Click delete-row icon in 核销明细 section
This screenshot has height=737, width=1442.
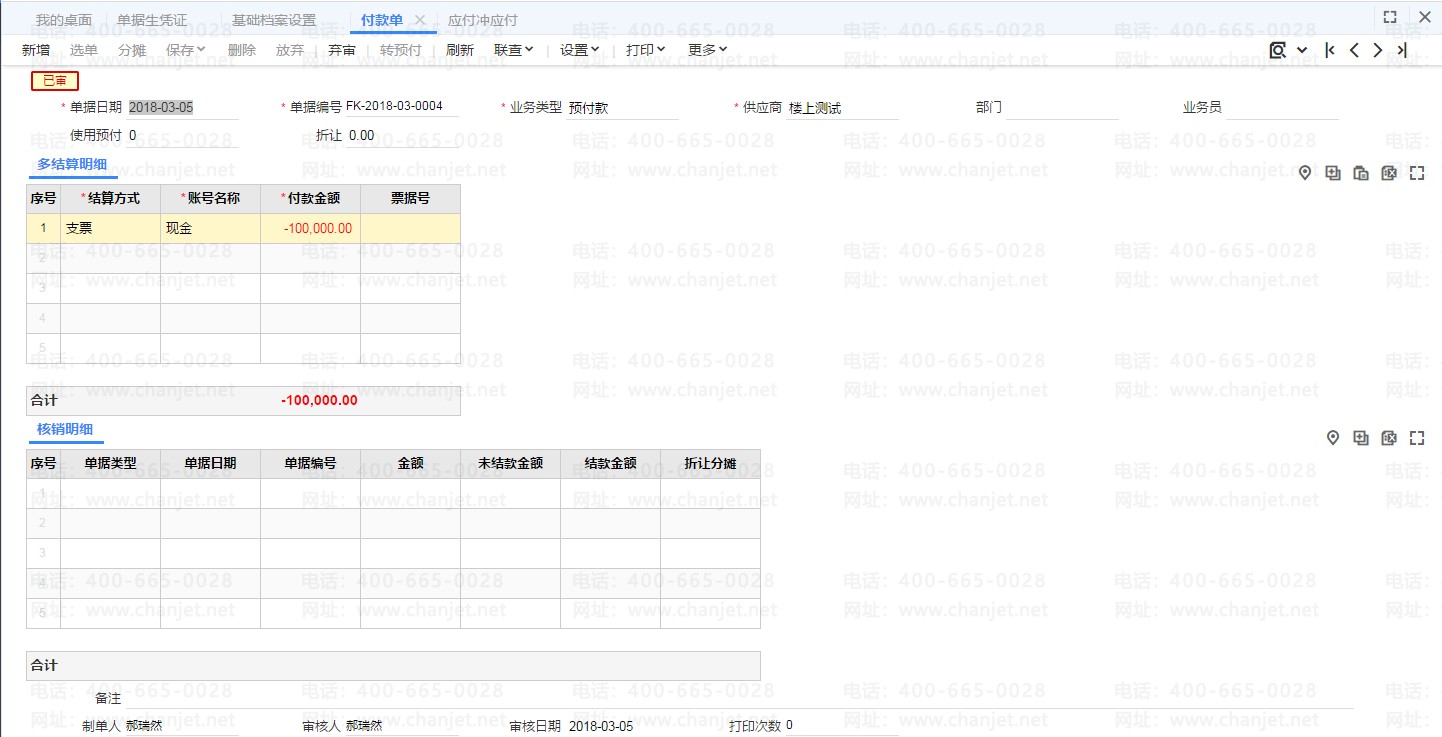[x=1389, y=438]
